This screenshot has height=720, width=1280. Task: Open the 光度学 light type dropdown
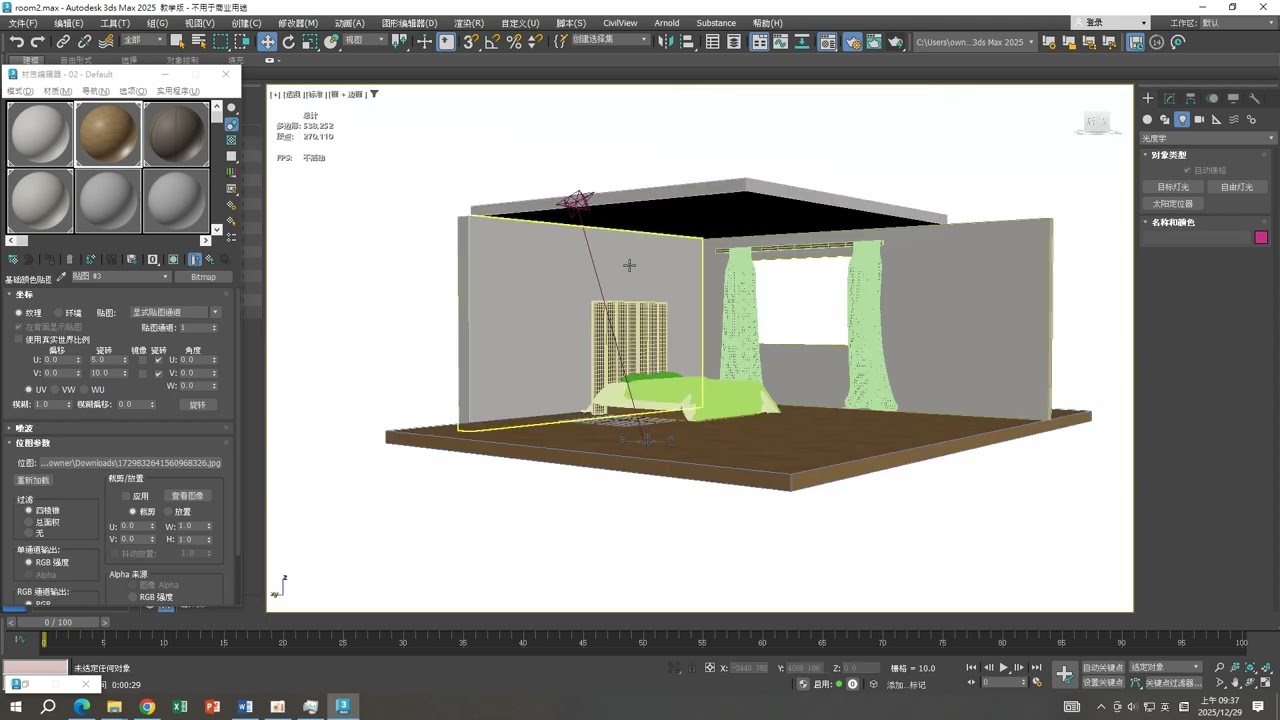click(1209, 138)
